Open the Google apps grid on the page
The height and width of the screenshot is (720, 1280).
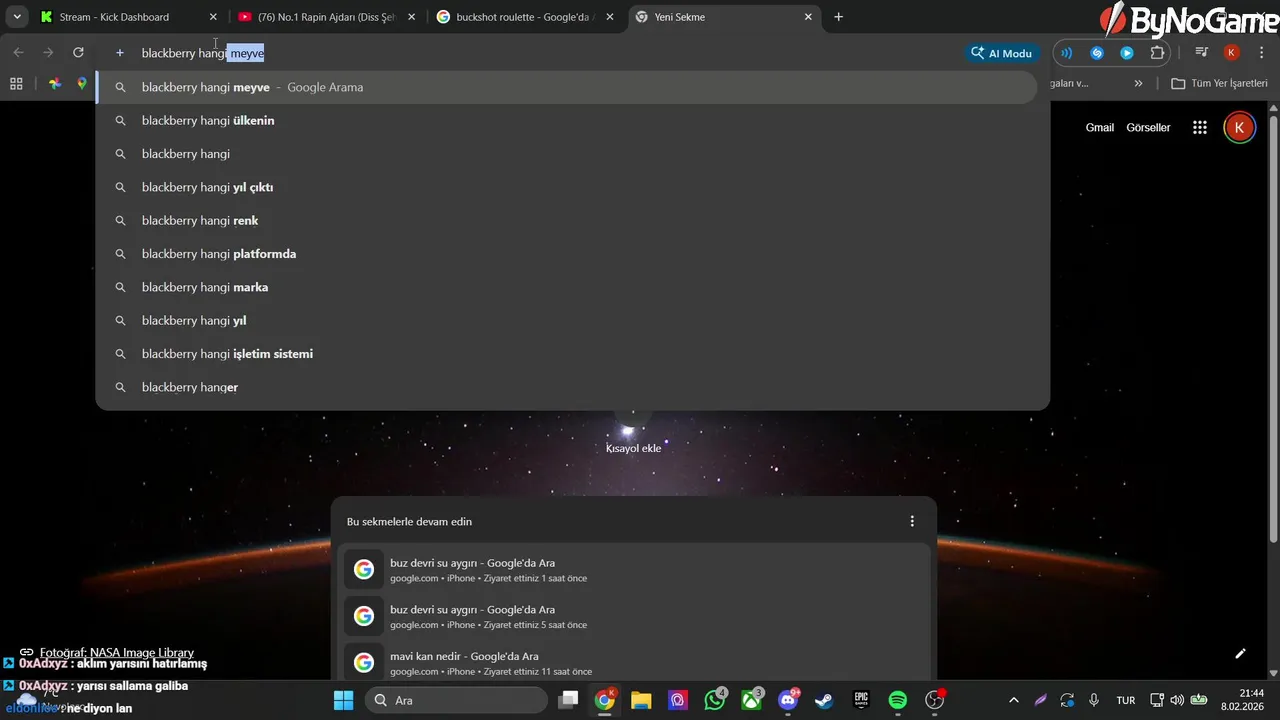[x=1200, y=127]
